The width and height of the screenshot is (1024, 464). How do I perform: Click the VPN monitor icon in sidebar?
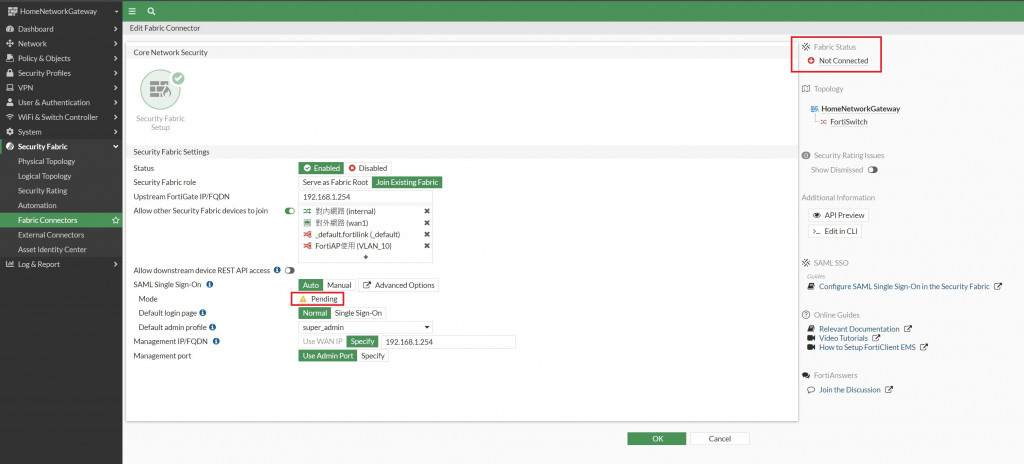[x=10, y=88]
